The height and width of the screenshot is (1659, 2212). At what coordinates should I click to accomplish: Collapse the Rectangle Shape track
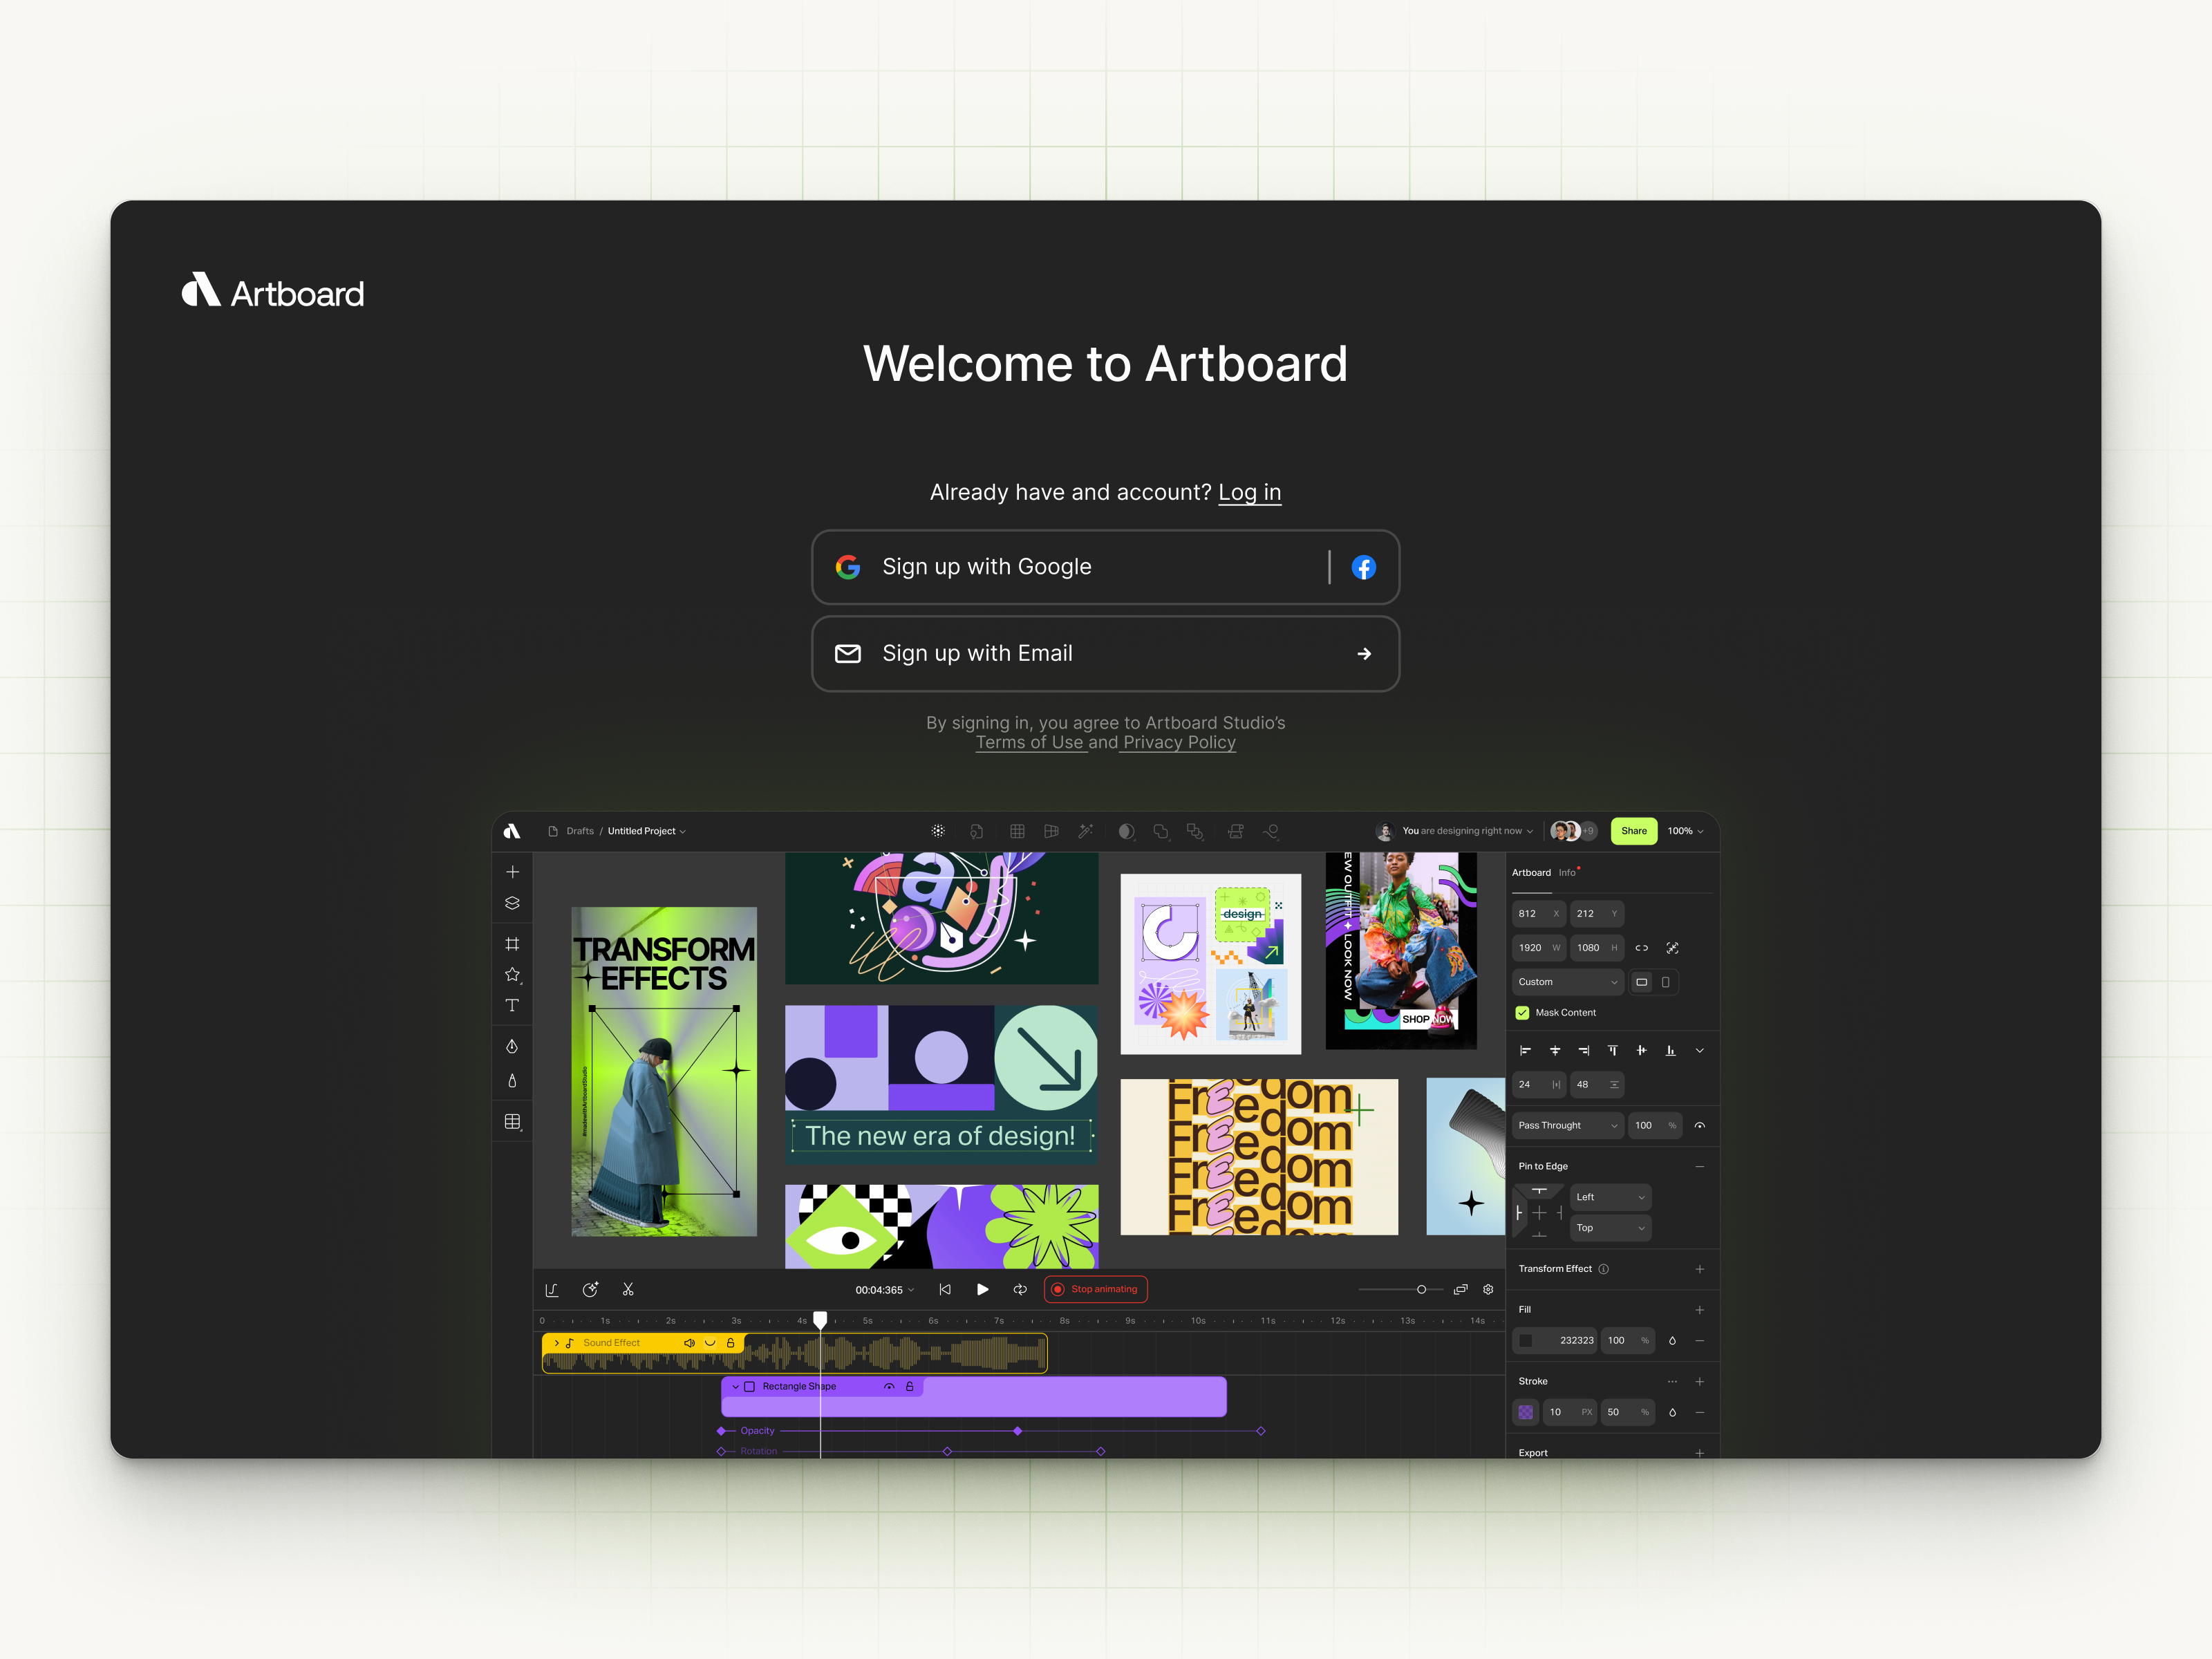[735, 1387]
